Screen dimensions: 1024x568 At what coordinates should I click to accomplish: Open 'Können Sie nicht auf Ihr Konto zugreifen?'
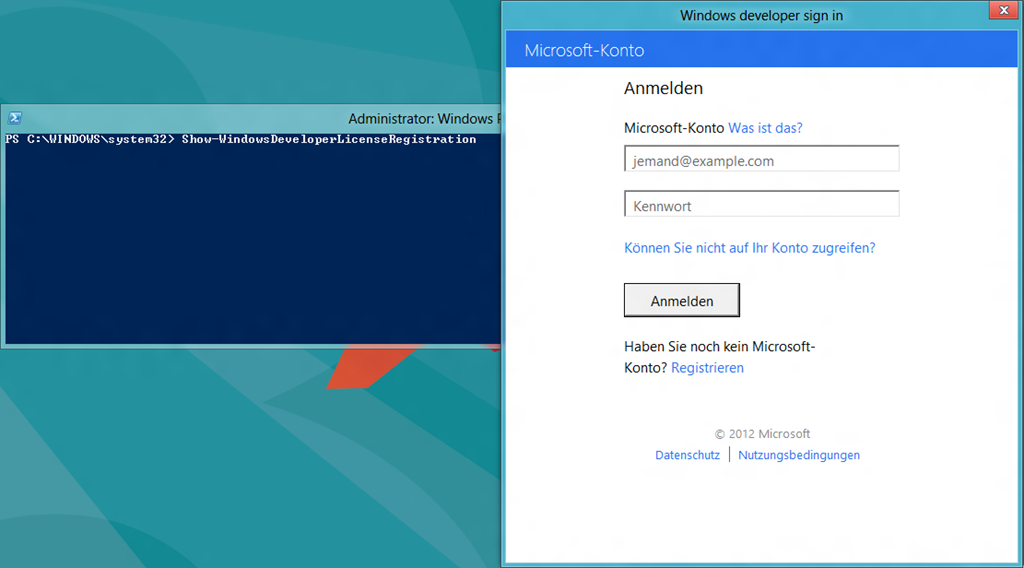click(x=750, y=248)
